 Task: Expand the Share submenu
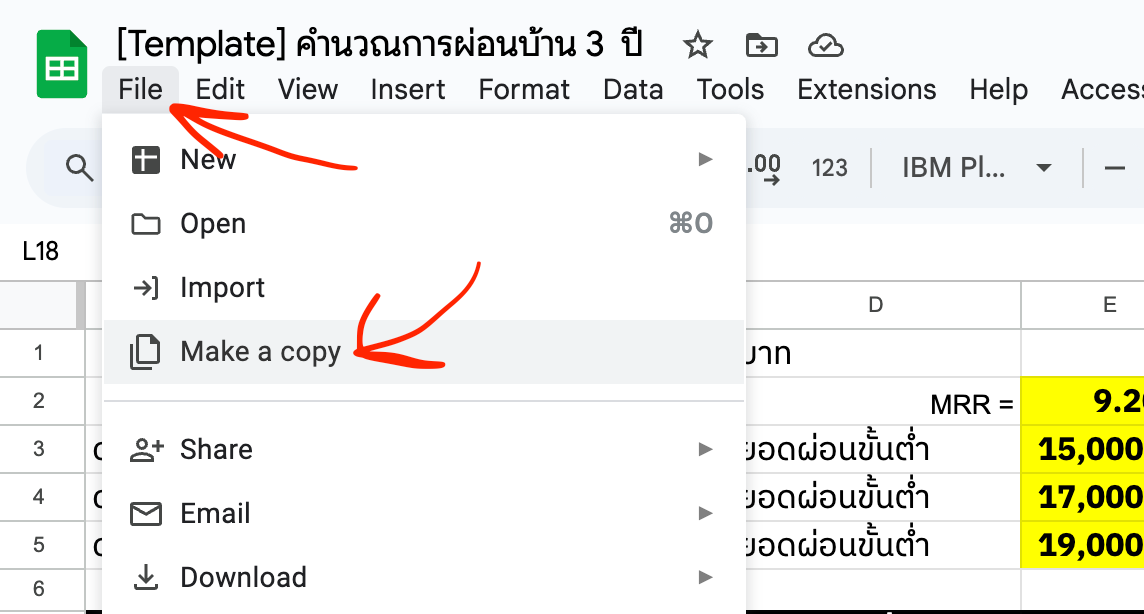pyautogui.click(x=423, y=449)
